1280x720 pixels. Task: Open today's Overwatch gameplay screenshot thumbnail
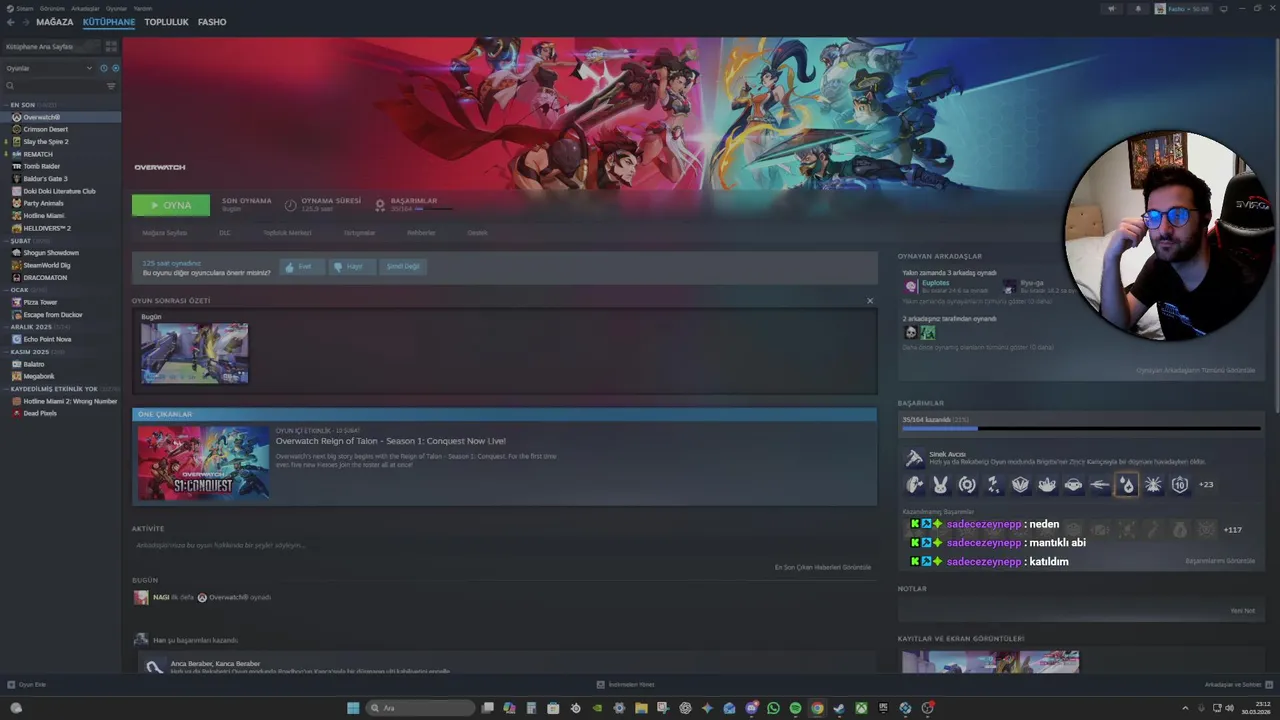click(194, 353)
